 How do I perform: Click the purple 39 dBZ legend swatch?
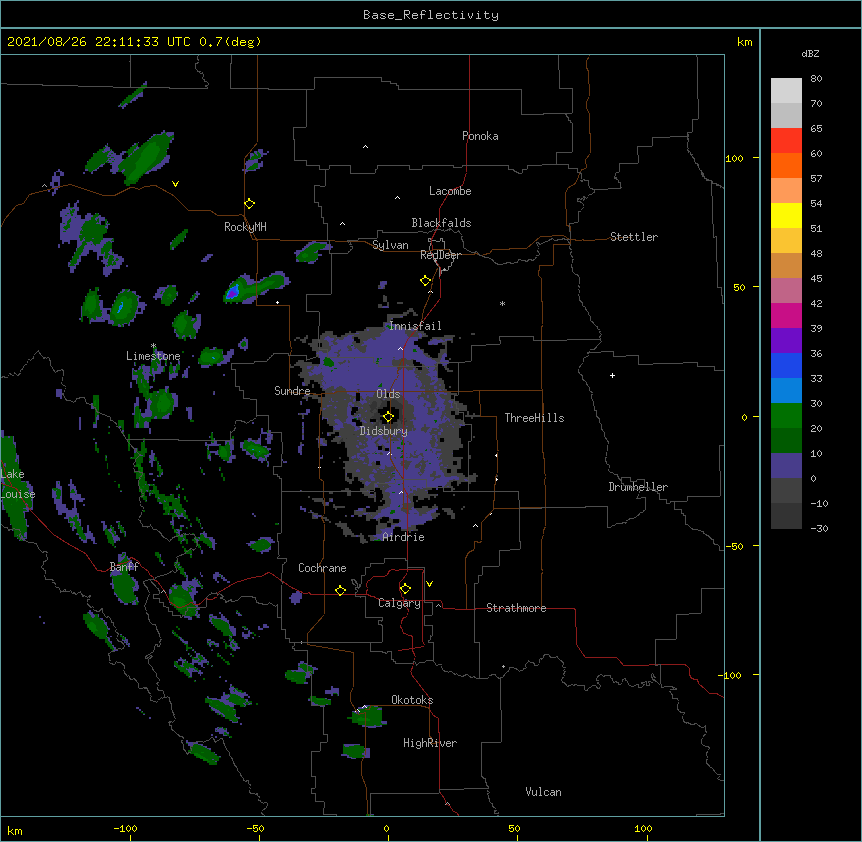[x=786, y=340]
